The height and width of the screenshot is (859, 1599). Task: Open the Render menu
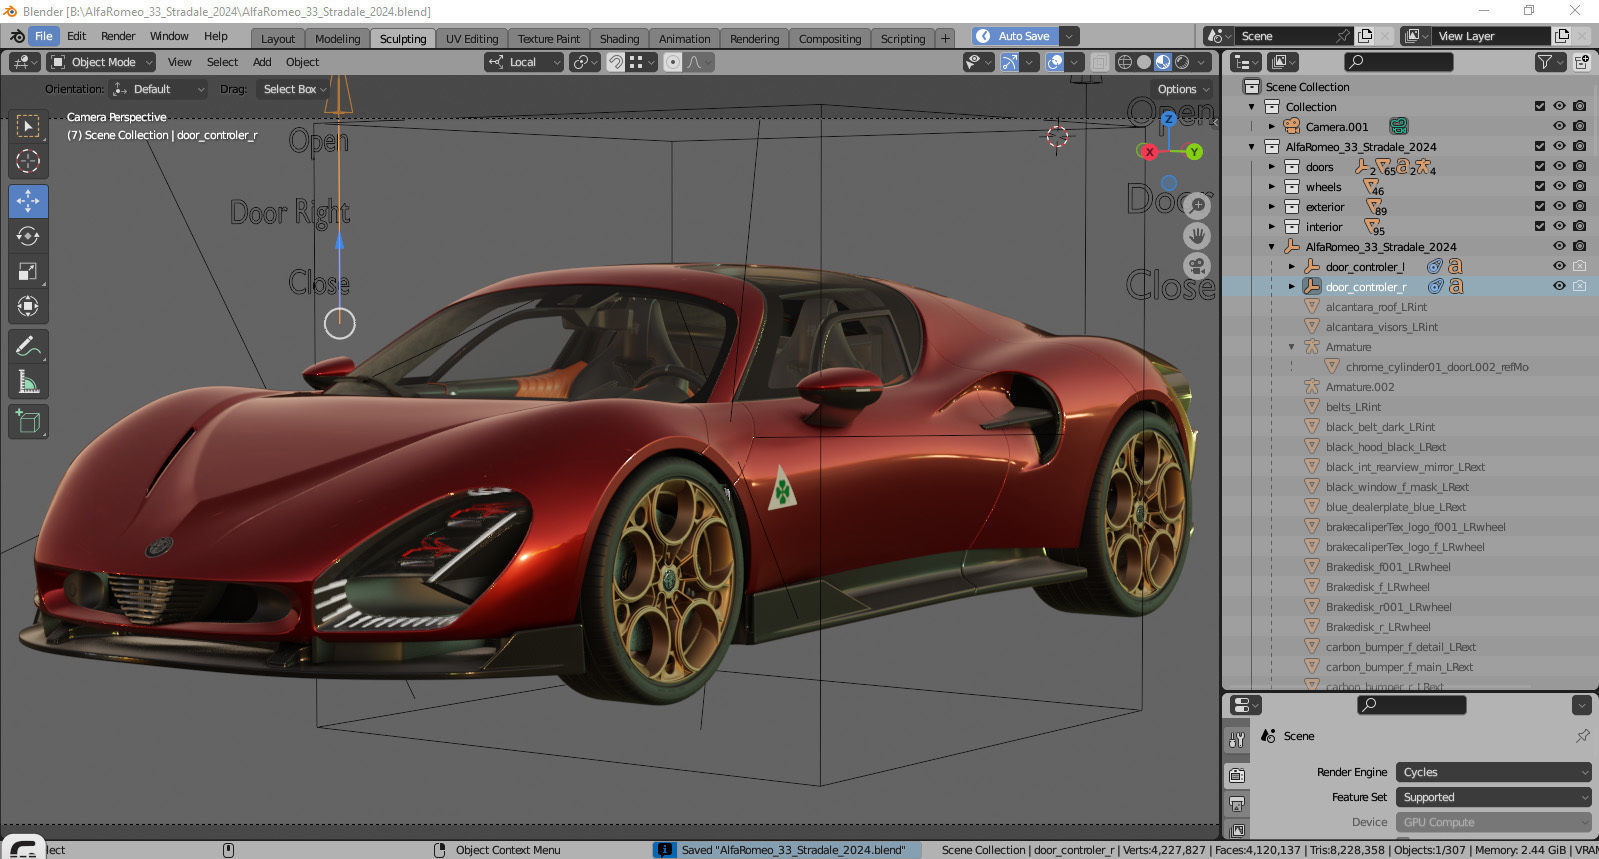(x=118, y=36)
